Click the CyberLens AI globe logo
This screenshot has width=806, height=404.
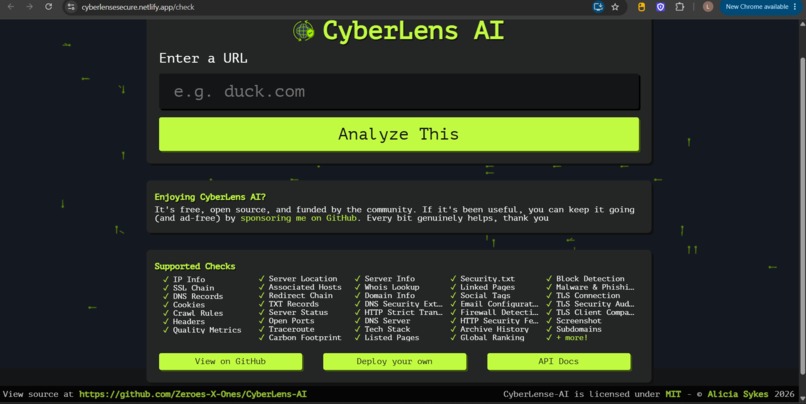[303, 31]
